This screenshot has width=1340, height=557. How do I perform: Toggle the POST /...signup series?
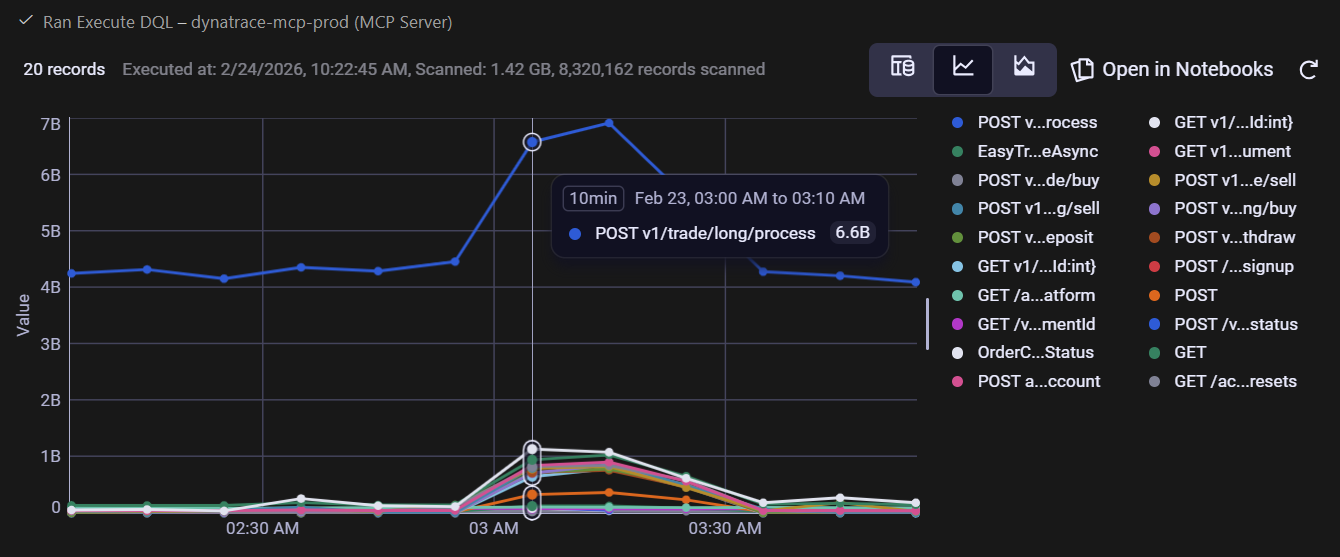coord(1234,266)
